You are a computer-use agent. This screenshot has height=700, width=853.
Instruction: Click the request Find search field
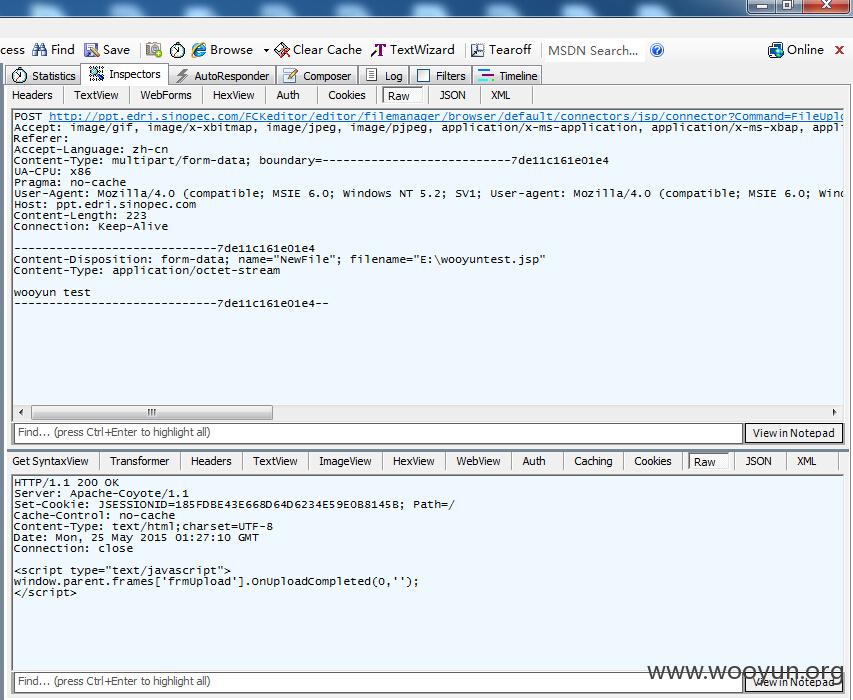tap(378, 433)
